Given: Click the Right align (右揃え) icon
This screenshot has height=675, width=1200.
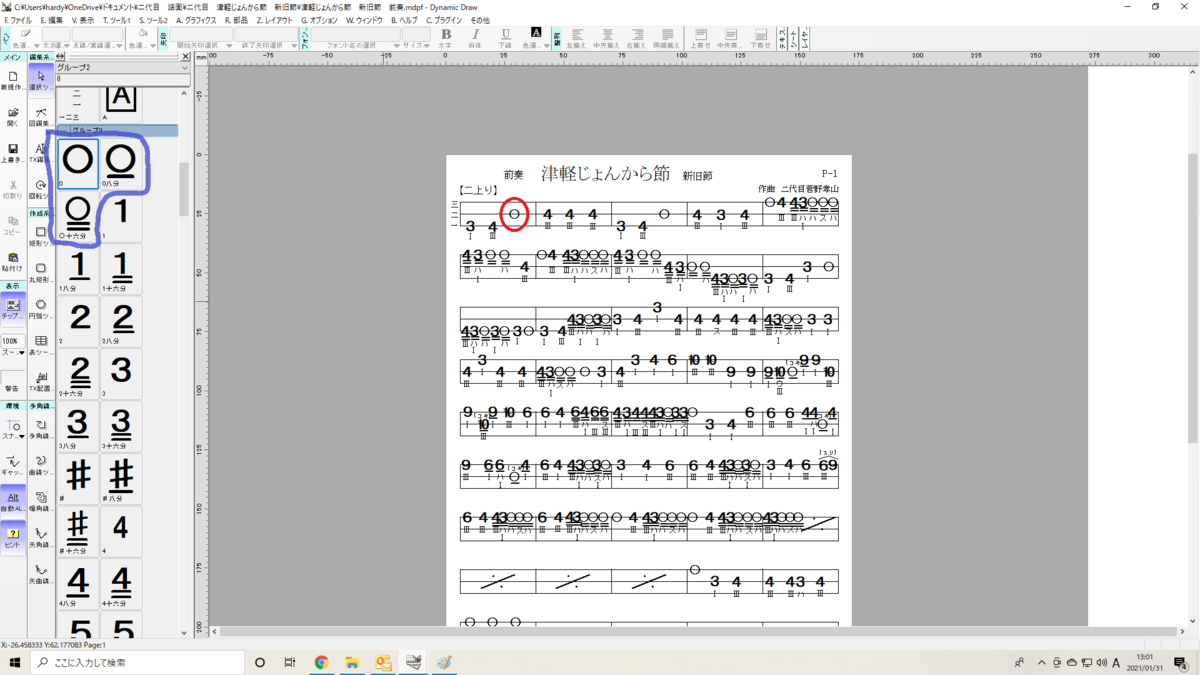Looking at the screenshot, I should (635, 38).
